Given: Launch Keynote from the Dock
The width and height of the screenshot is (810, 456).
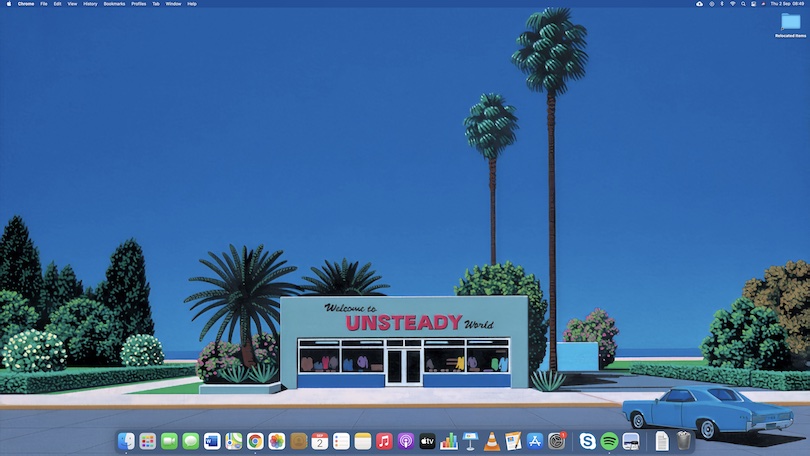Looking at the screenshot, I should click(x=471, y=442).
